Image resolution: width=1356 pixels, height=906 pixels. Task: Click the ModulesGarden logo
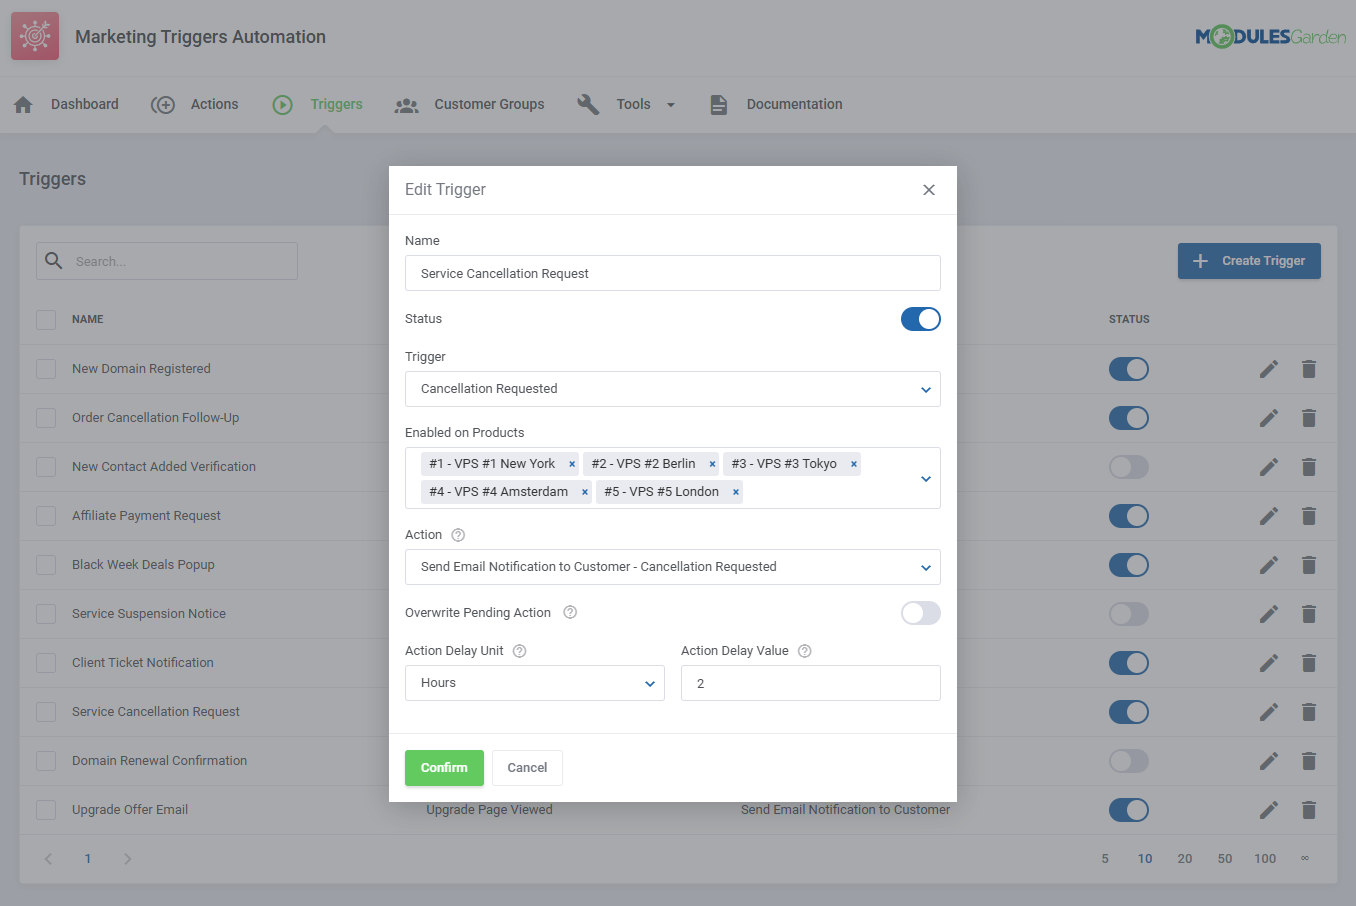tap(1270, 33)
